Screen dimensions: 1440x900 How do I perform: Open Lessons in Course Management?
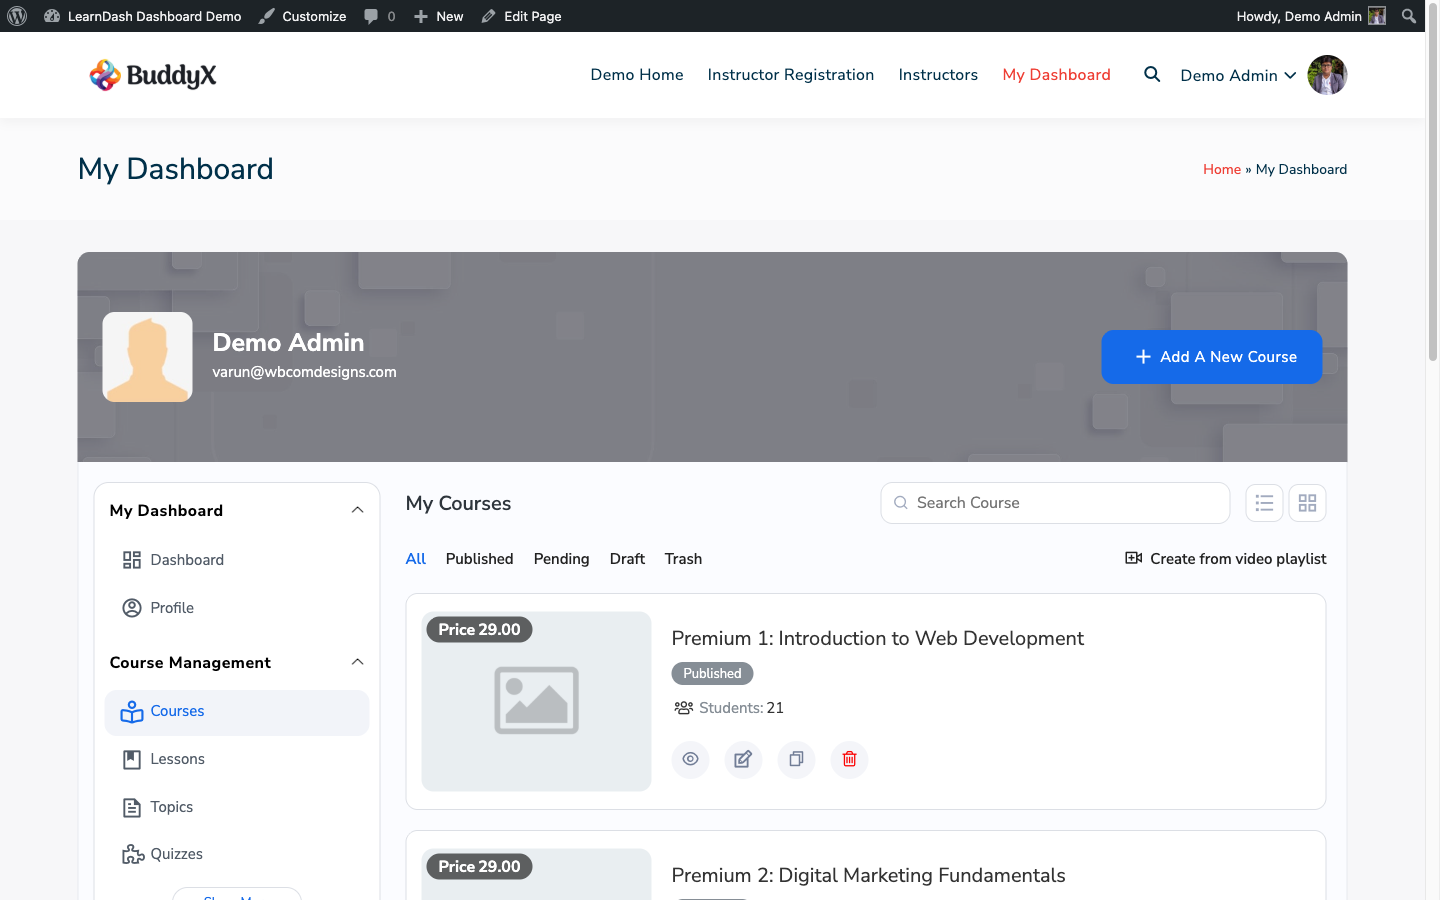(x=177, y=758)
